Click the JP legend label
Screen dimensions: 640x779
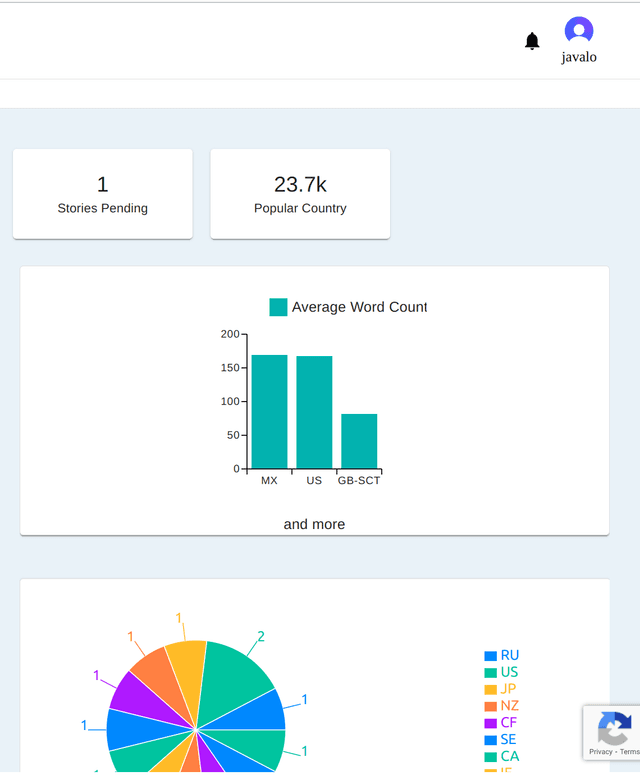pos(508,689)
